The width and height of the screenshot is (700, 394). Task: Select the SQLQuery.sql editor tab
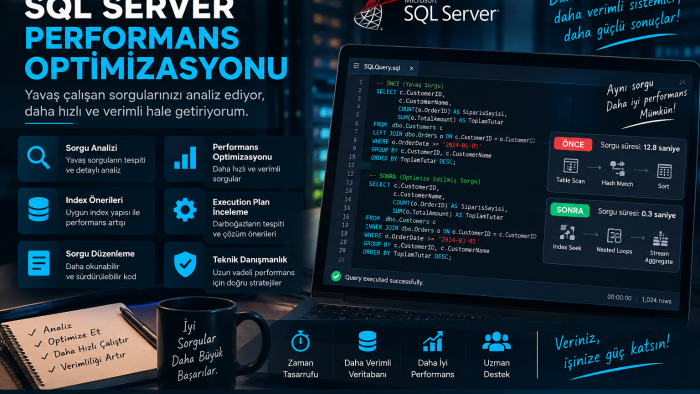click(383, 67)
